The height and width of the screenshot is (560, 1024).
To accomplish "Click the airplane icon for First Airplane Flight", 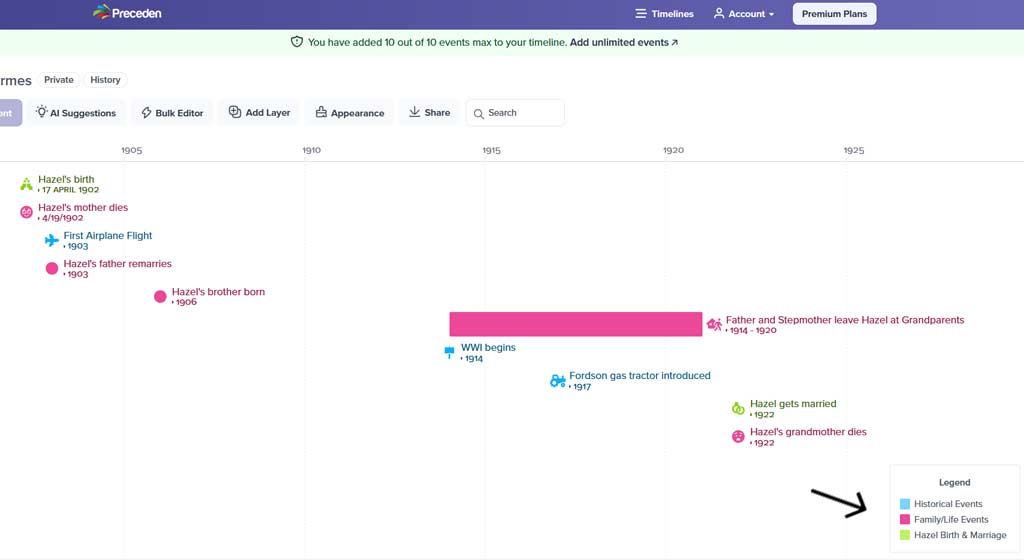I will 52,240.
